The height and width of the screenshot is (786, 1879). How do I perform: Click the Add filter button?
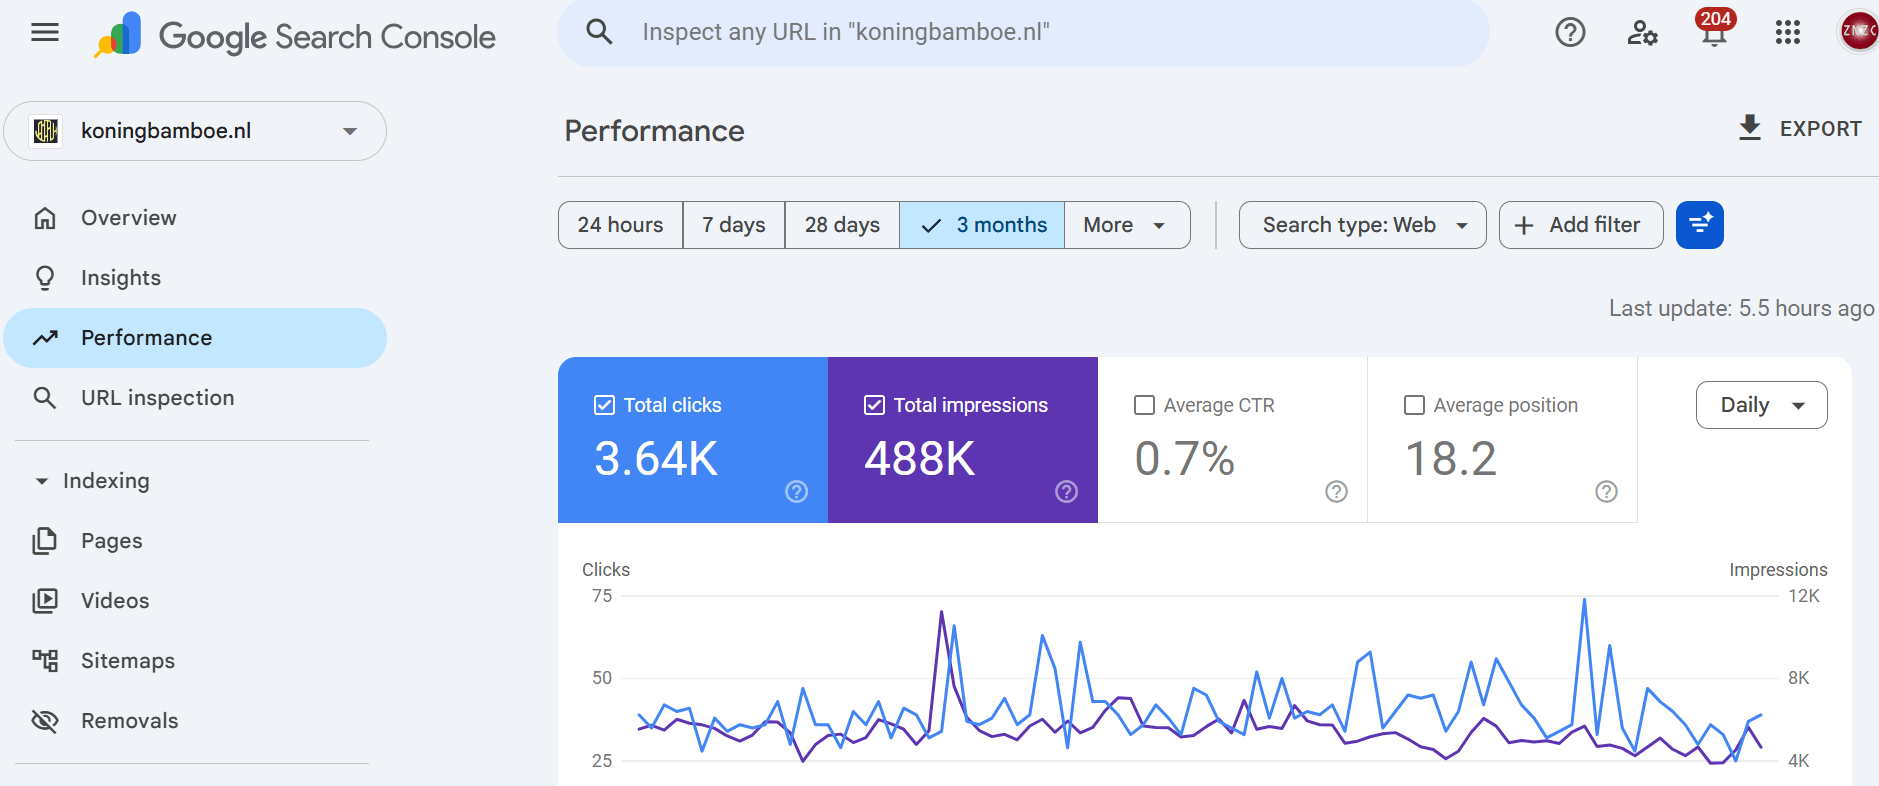(1580, 225)
